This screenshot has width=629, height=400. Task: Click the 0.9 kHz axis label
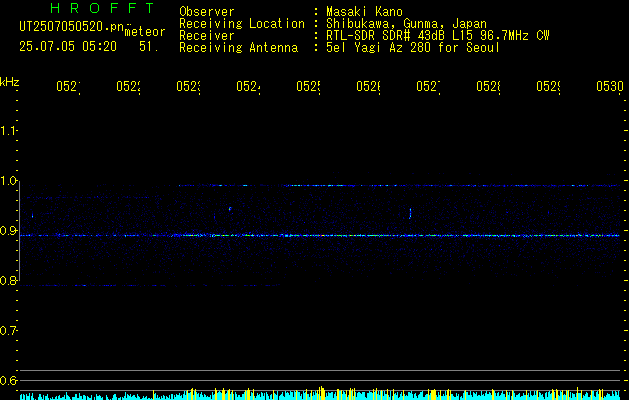click(9, 231)
